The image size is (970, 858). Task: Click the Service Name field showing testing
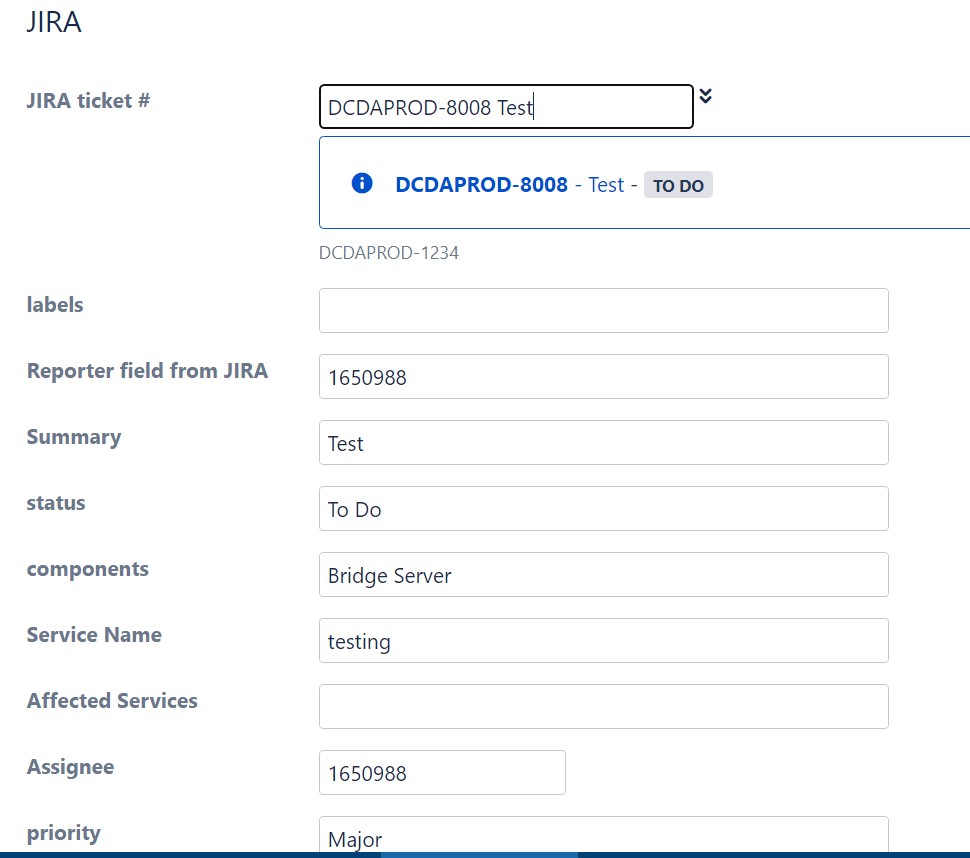pyautogui.click(x=603, y=640)
